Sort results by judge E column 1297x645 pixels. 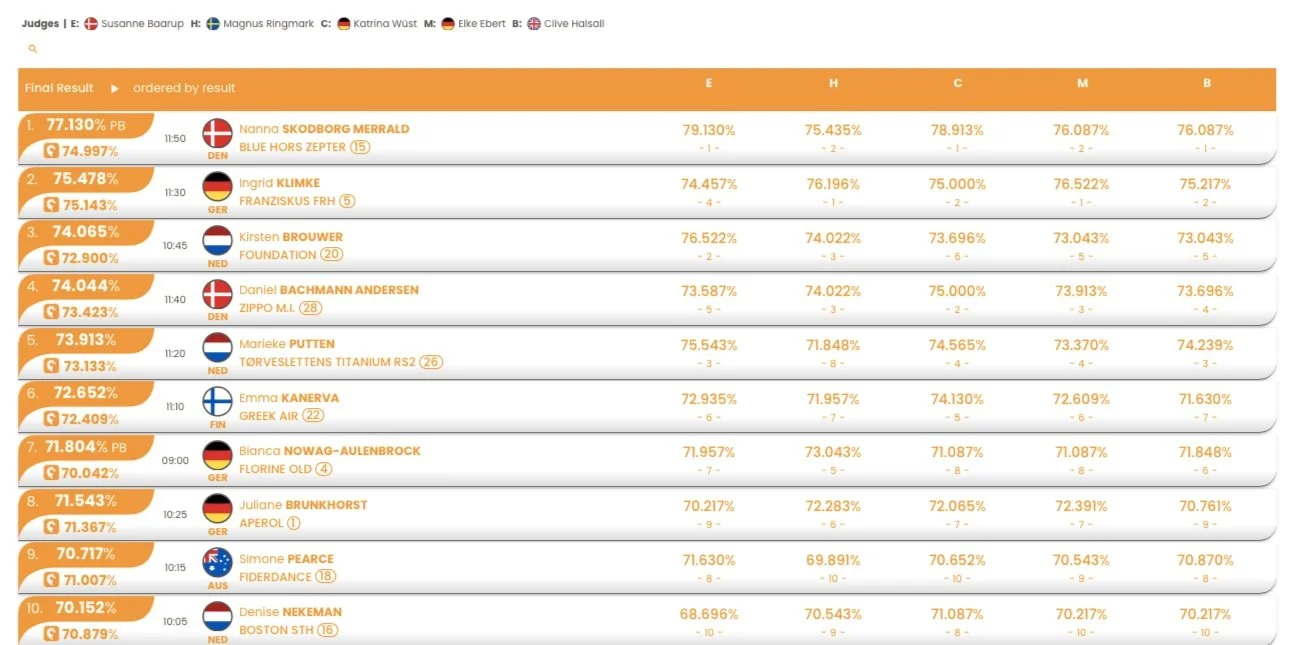pos(709,83)
